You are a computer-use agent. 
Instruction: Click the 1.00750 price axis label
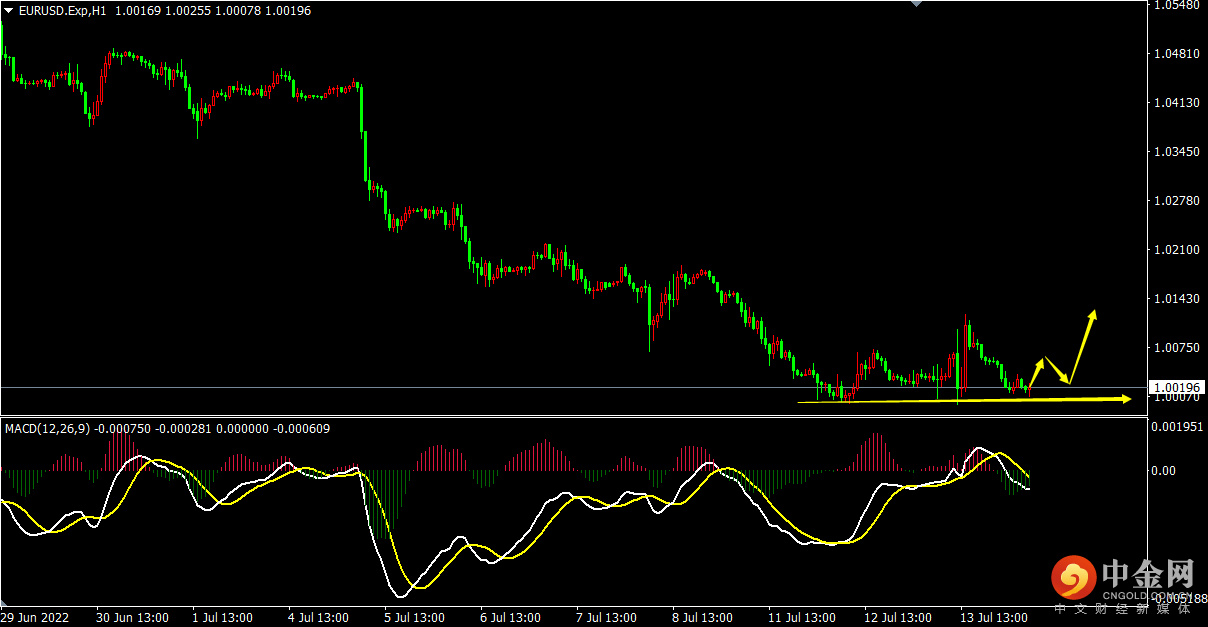pos(1175,348)
